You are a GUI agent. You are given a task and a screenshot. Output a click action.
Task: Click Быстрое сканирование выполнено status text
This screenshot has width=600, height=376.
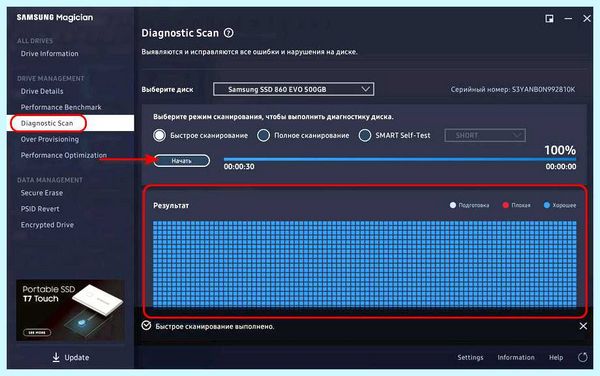215,327
